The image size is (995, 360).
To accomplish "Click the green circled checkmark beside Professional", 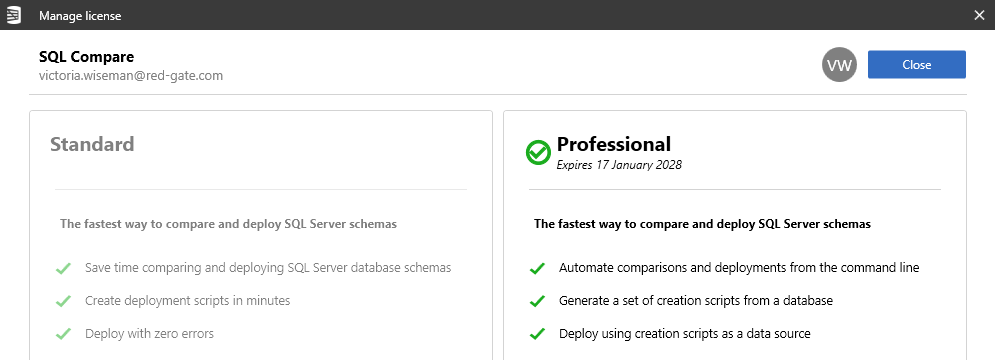I will (538, 152).
